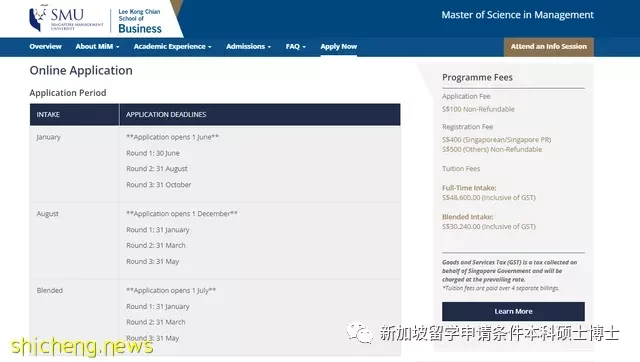Click the "Application opens 1 June" text
This screenshot has height=362, width=640.
pos(172,137)
